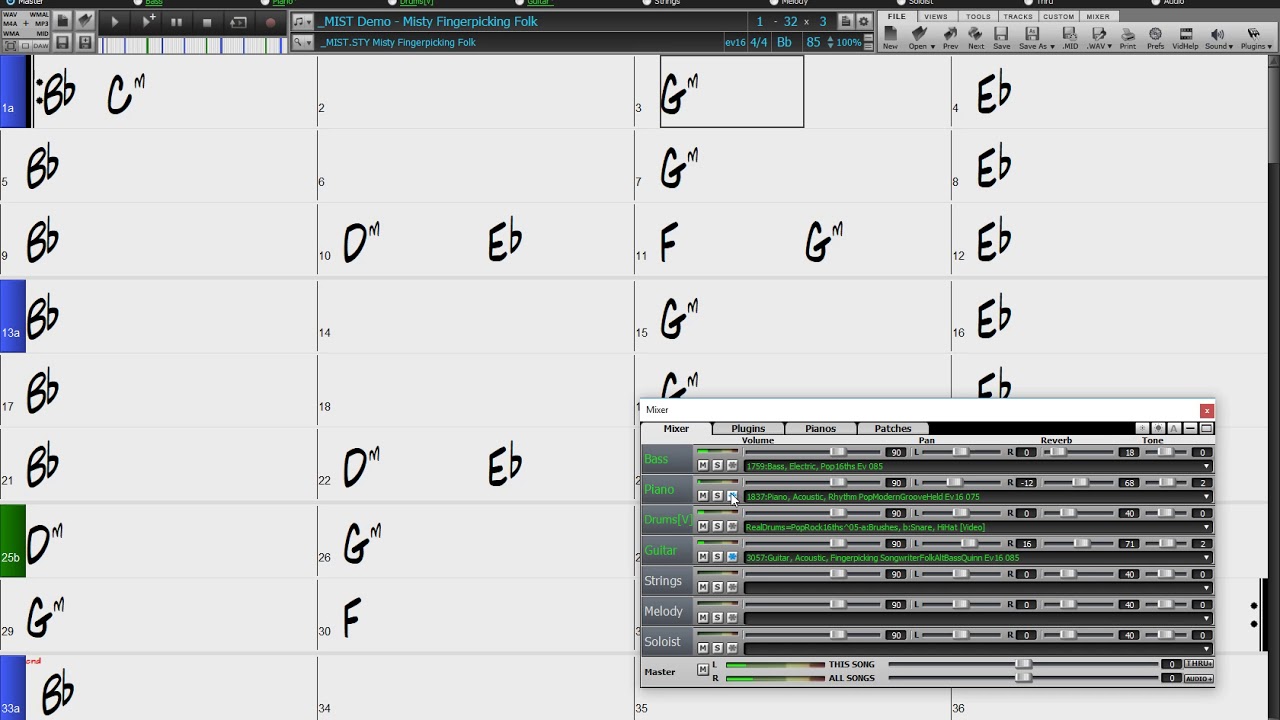Mute the Piano track
Viewport: 1280px width, 720px height.
(703, 496)
